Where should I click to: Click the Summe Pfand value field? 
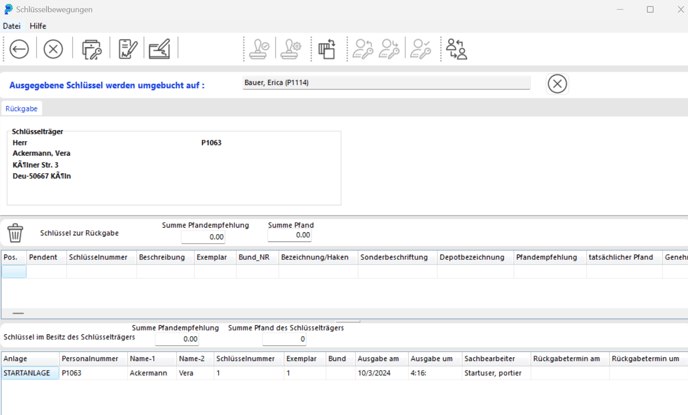[x=290, y=235]
